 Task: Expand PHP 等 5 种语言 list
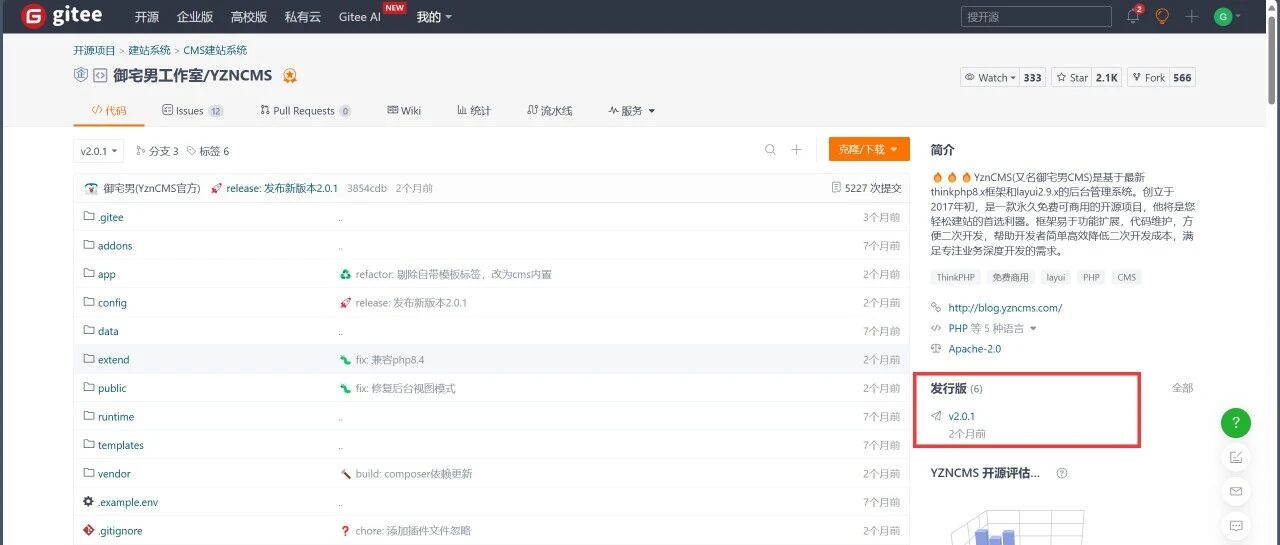coord(992,328)
